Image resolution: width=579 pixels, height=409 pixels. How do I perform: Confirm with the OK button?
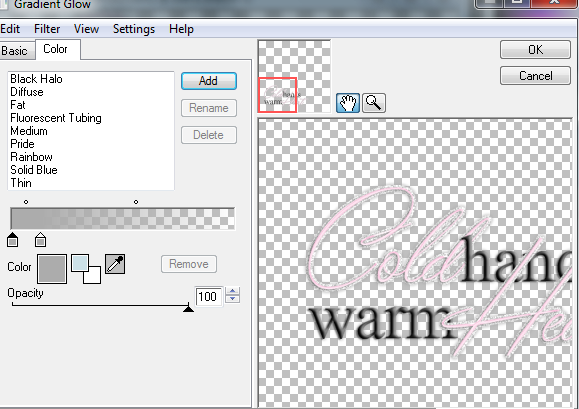[x=535, y=49]
